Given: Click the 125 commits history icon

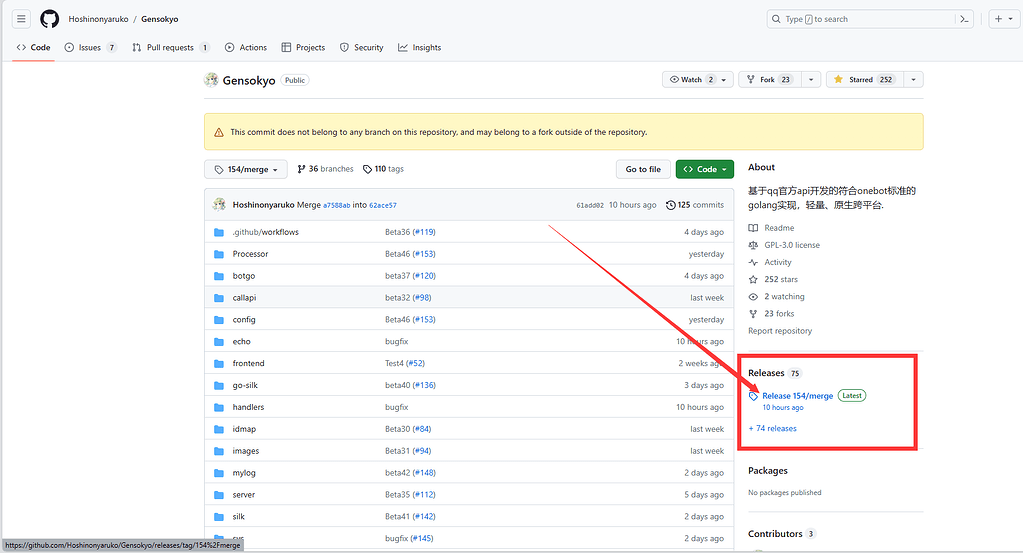Looking at the screenshot, I should point(671,205).
